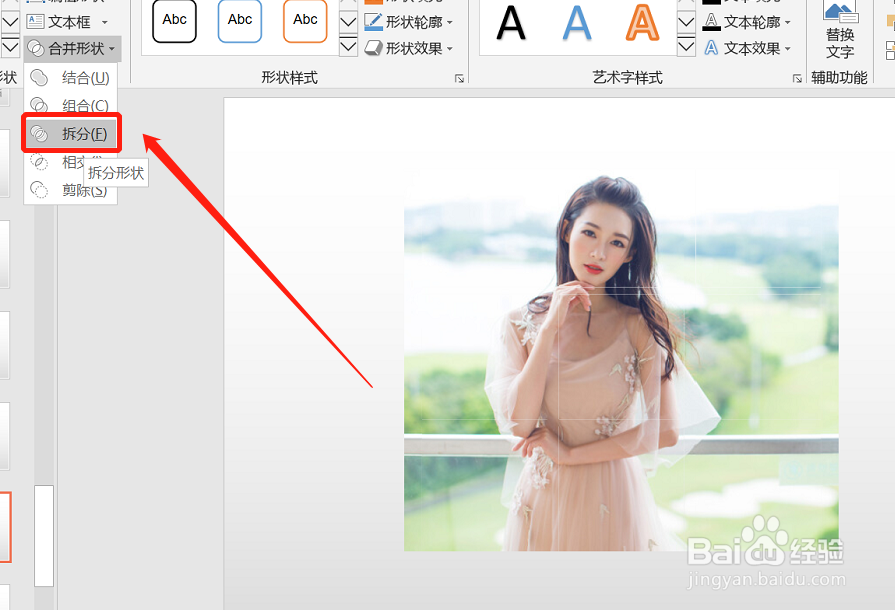895x610 pixels.
Task: Apply black A WordArt style
Action: [x=511, y=23]
